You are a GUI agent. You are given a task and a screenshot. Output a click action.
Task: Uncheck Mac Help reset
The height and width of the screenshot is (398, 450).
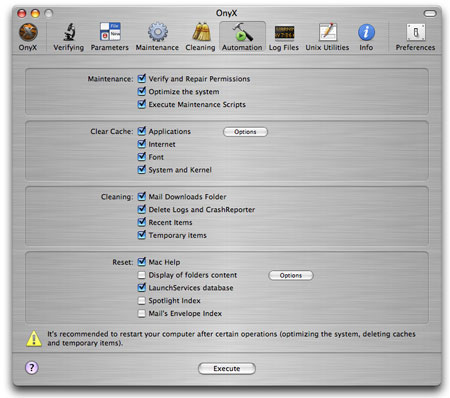(x=142, y=262)
